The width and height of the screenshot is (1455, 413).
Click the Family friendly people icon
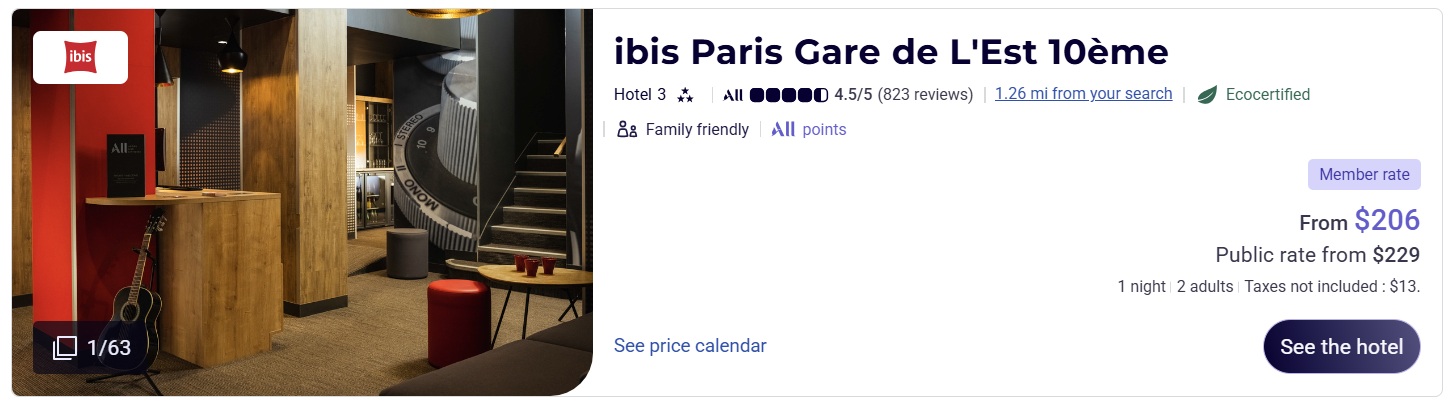pyautogui.click(x=627, y=129)
